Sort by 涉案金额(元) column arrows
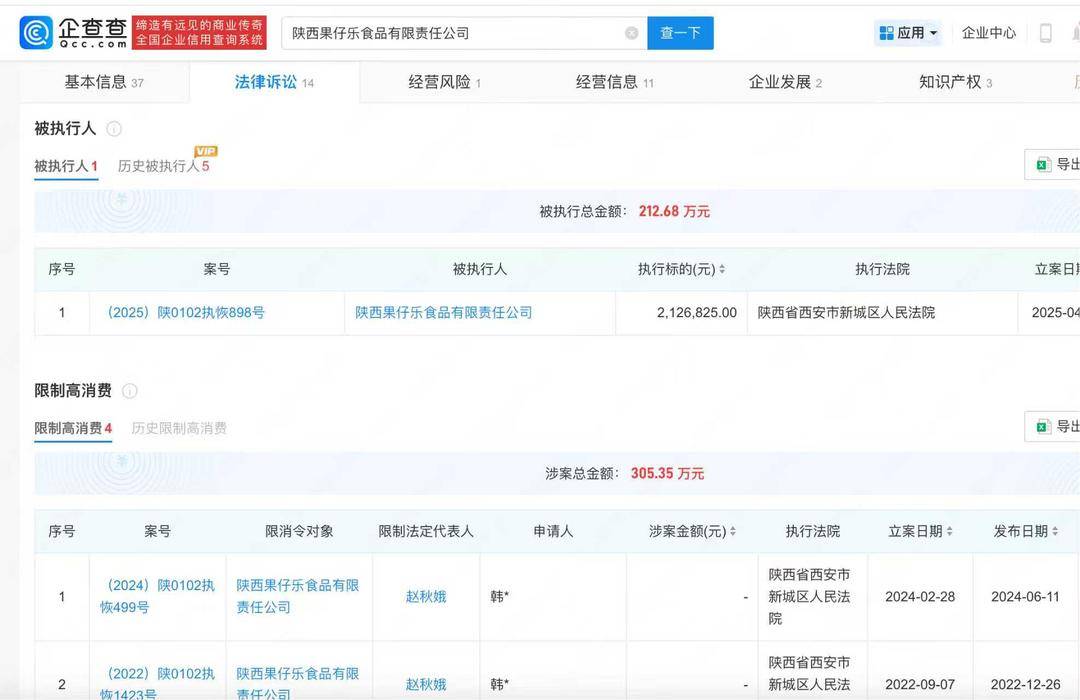This screenshot has height=700, width=1080. (x=733, y=531)
